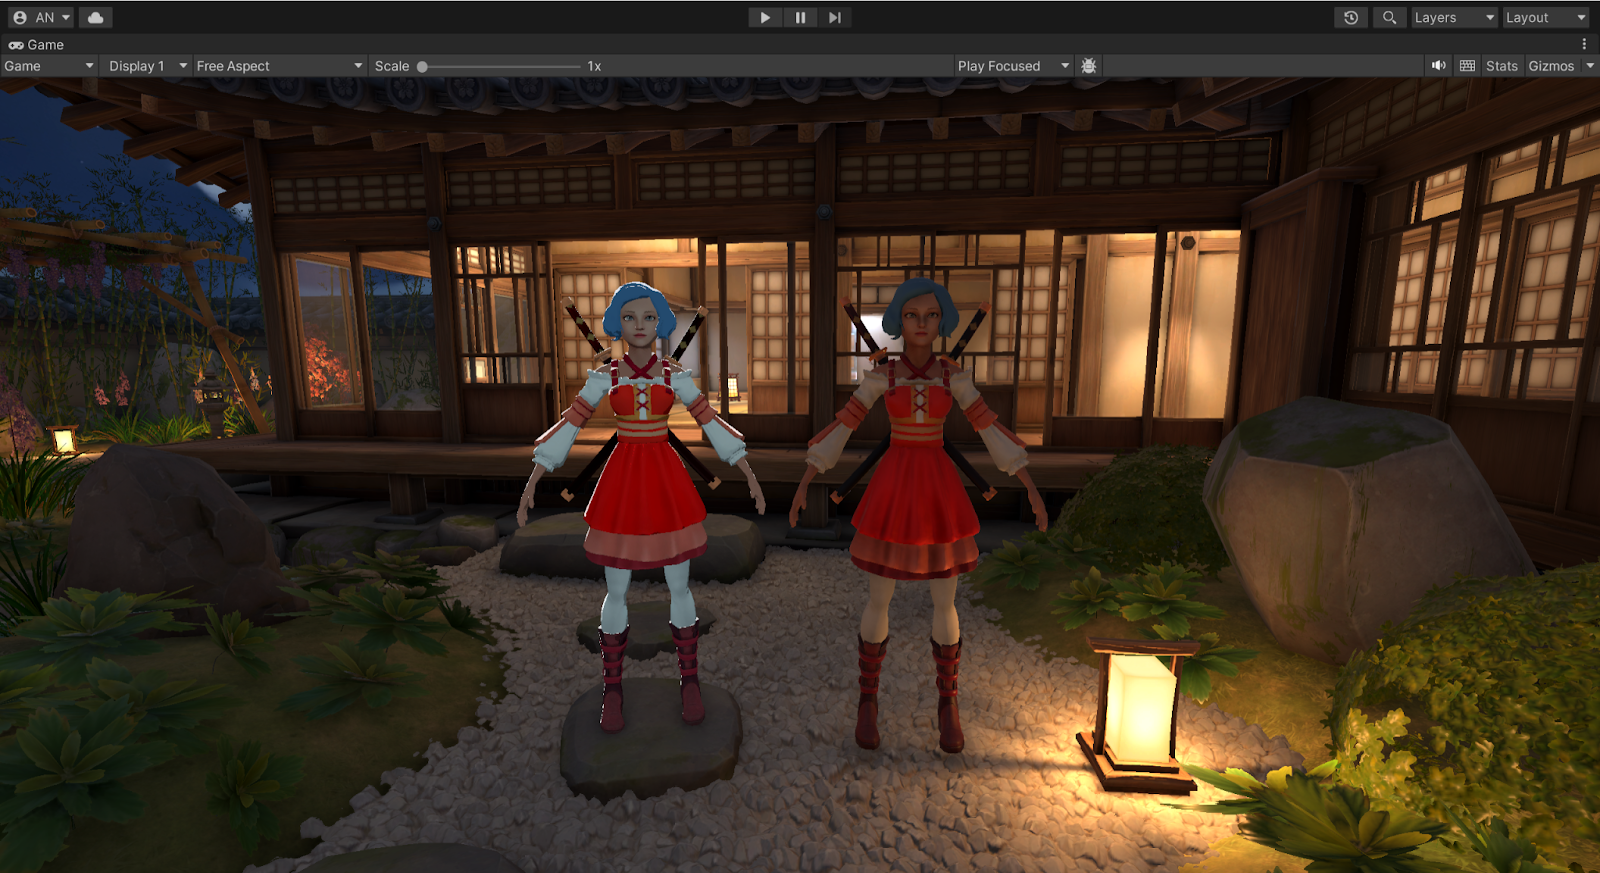The width and height of the screenshot is (1600, 873).
Task: Open the undo history icon
Action: tap(1351, 17)
